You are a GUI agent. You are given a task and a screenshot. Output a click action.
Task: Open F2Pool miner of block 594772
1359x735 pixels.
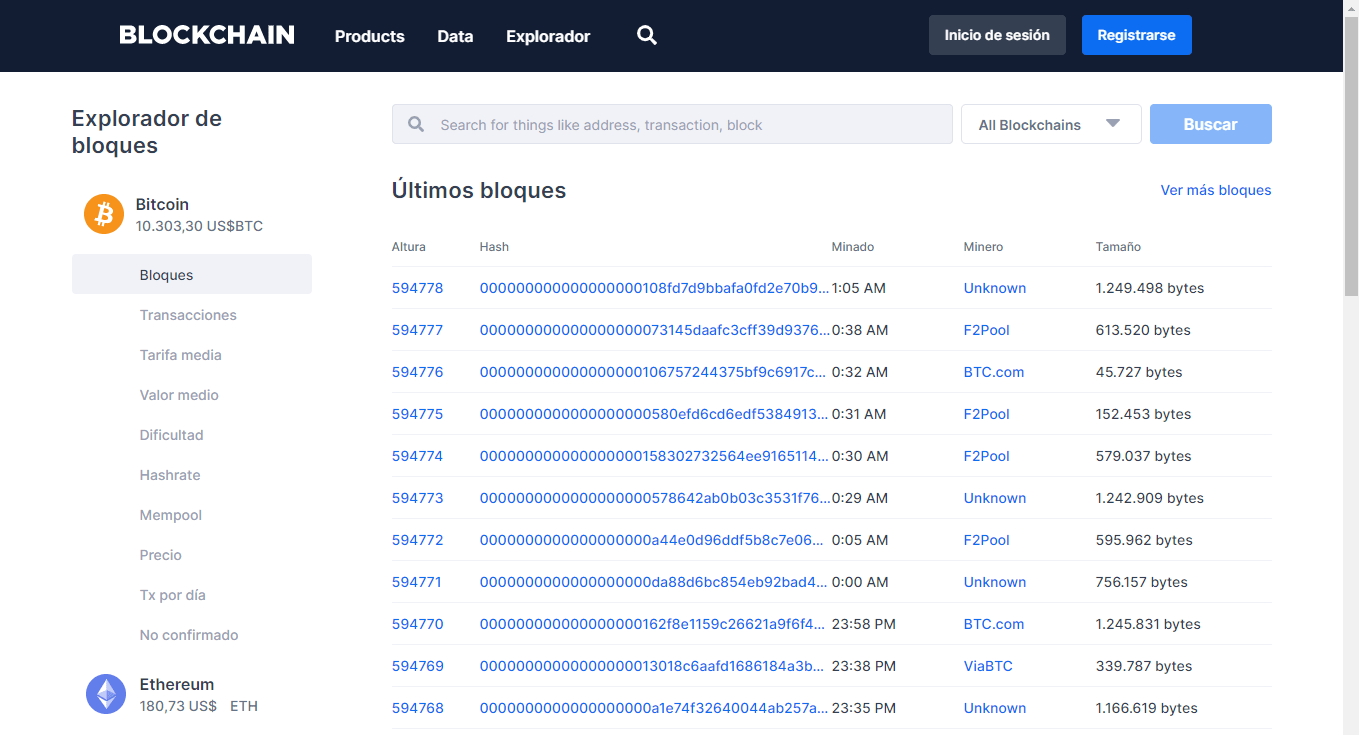pyautogui.click(x=987, y=540)
